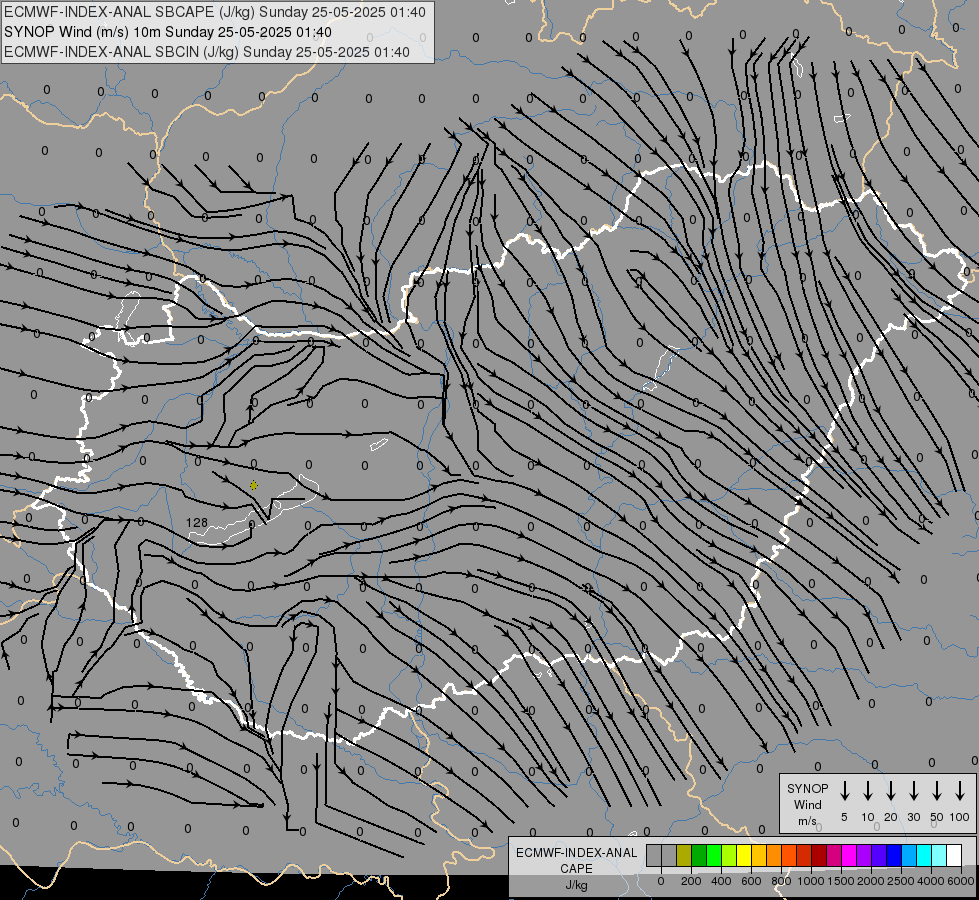Image resolution: width=979 pixels, height=900 pixels.
Task: Select the olive swatch in CAPE scale
Action: pyautogui.click(x=684, y=855)
